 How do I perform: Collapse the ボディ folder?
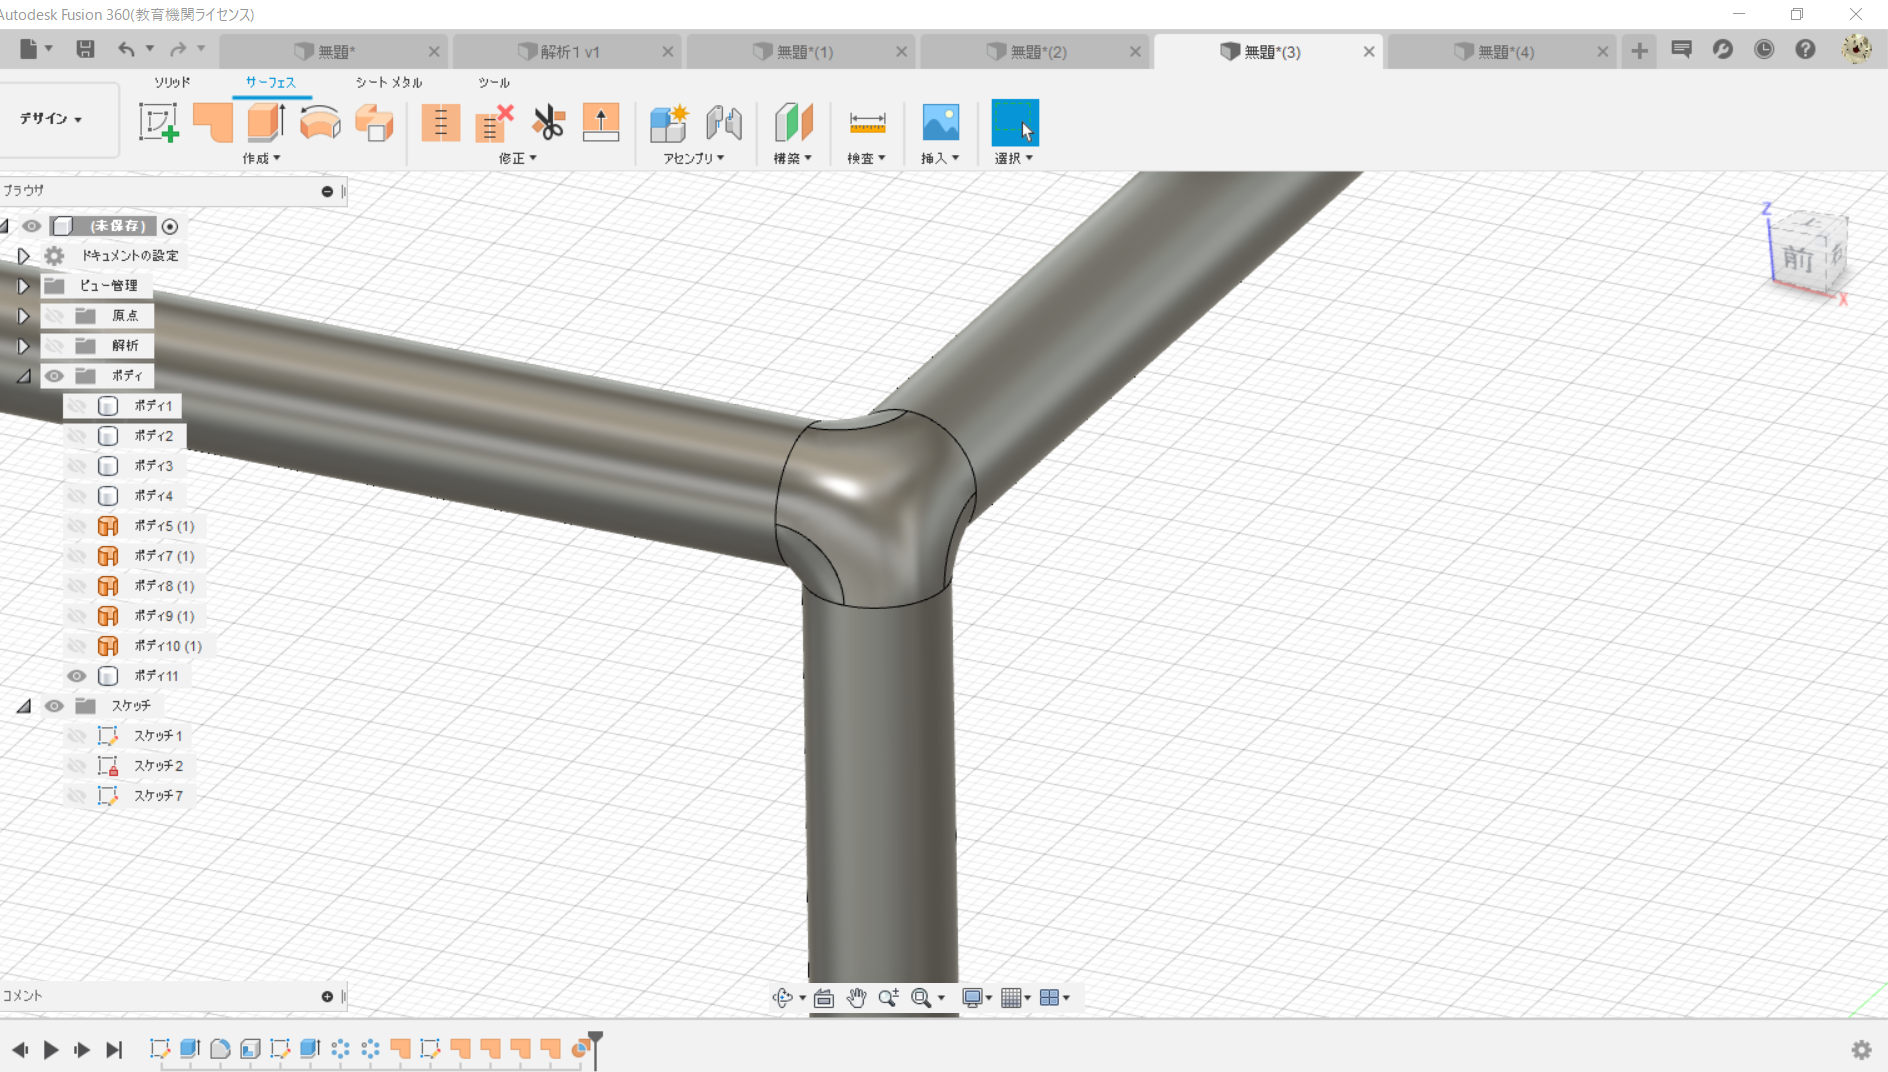(23, 376)
